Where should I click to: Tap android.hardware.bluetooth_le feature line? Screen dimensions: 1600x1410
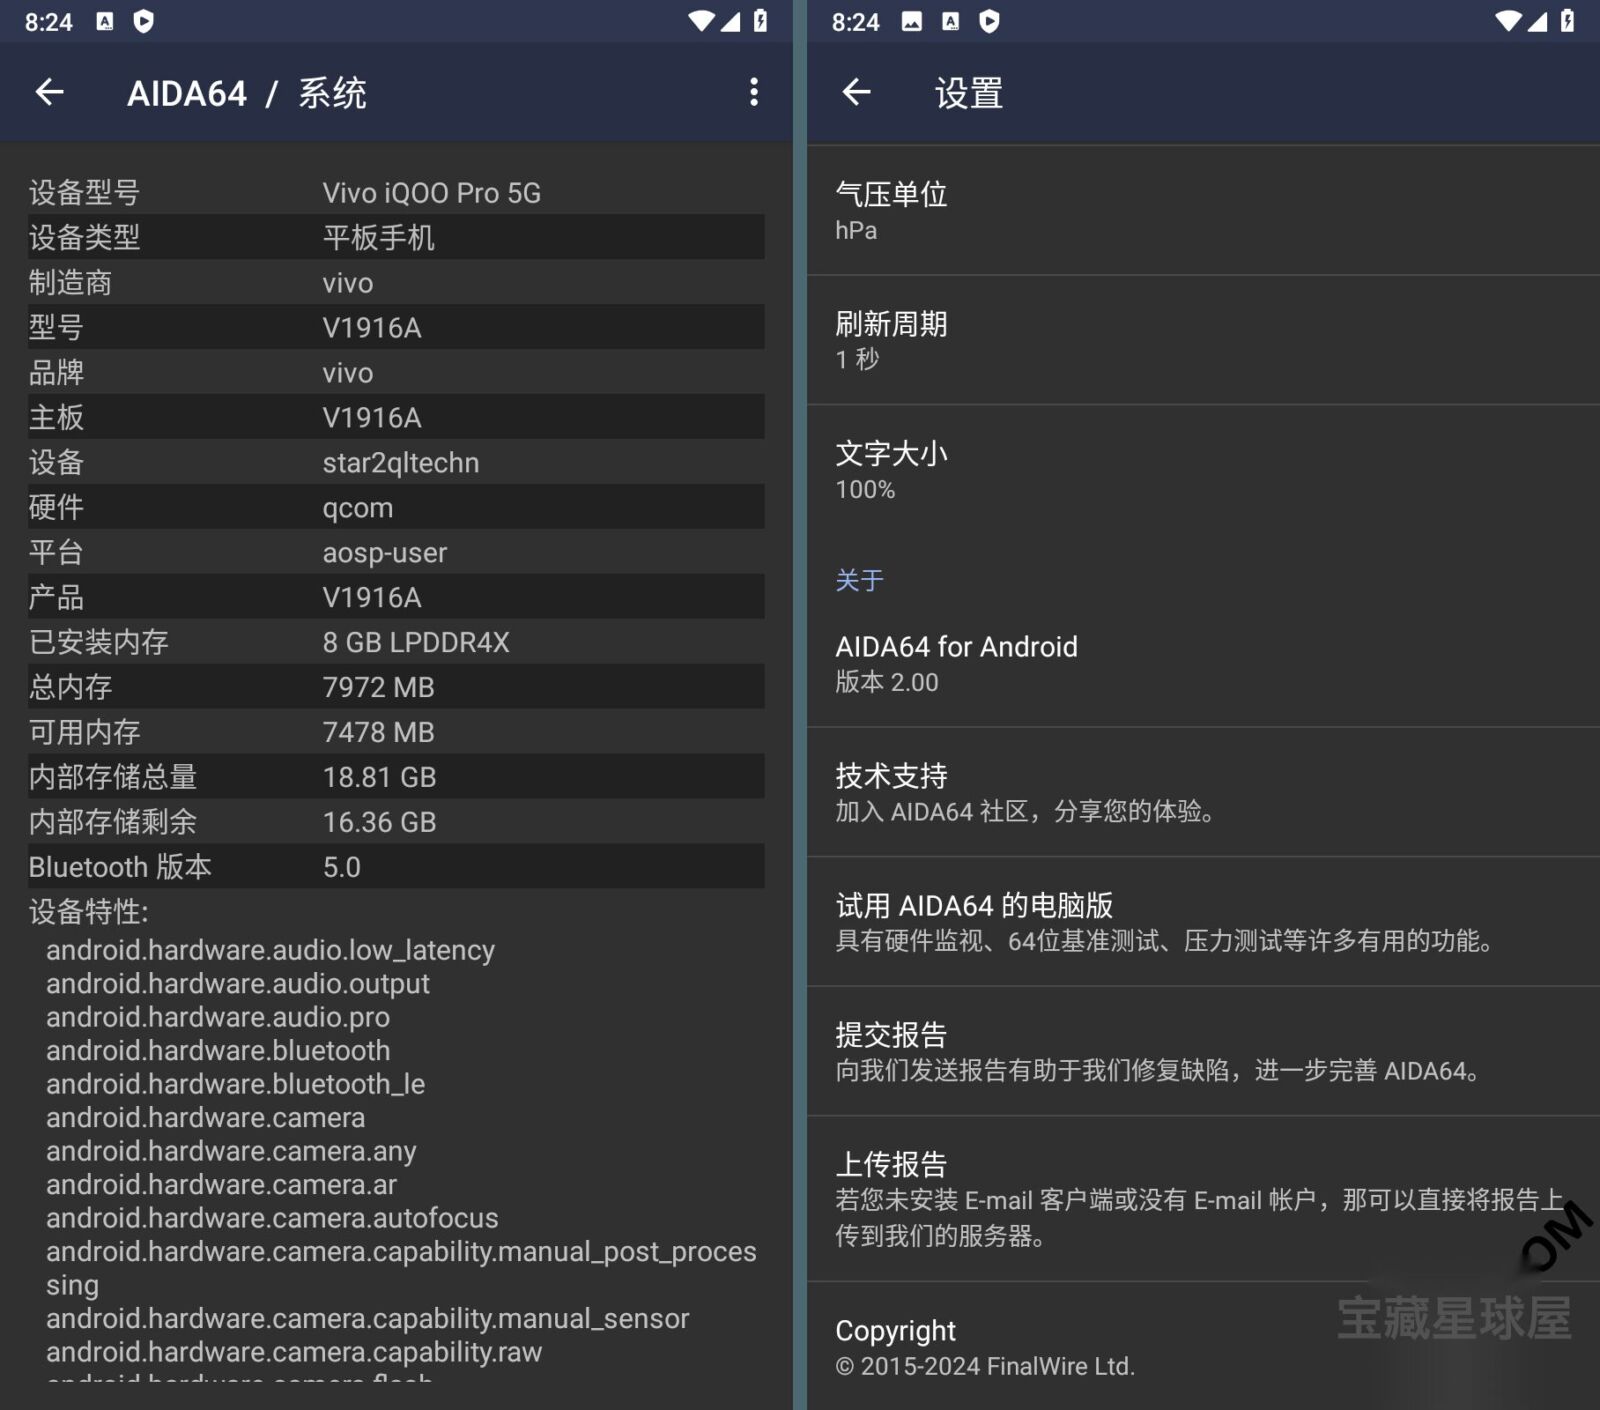tap(235, 1084)
